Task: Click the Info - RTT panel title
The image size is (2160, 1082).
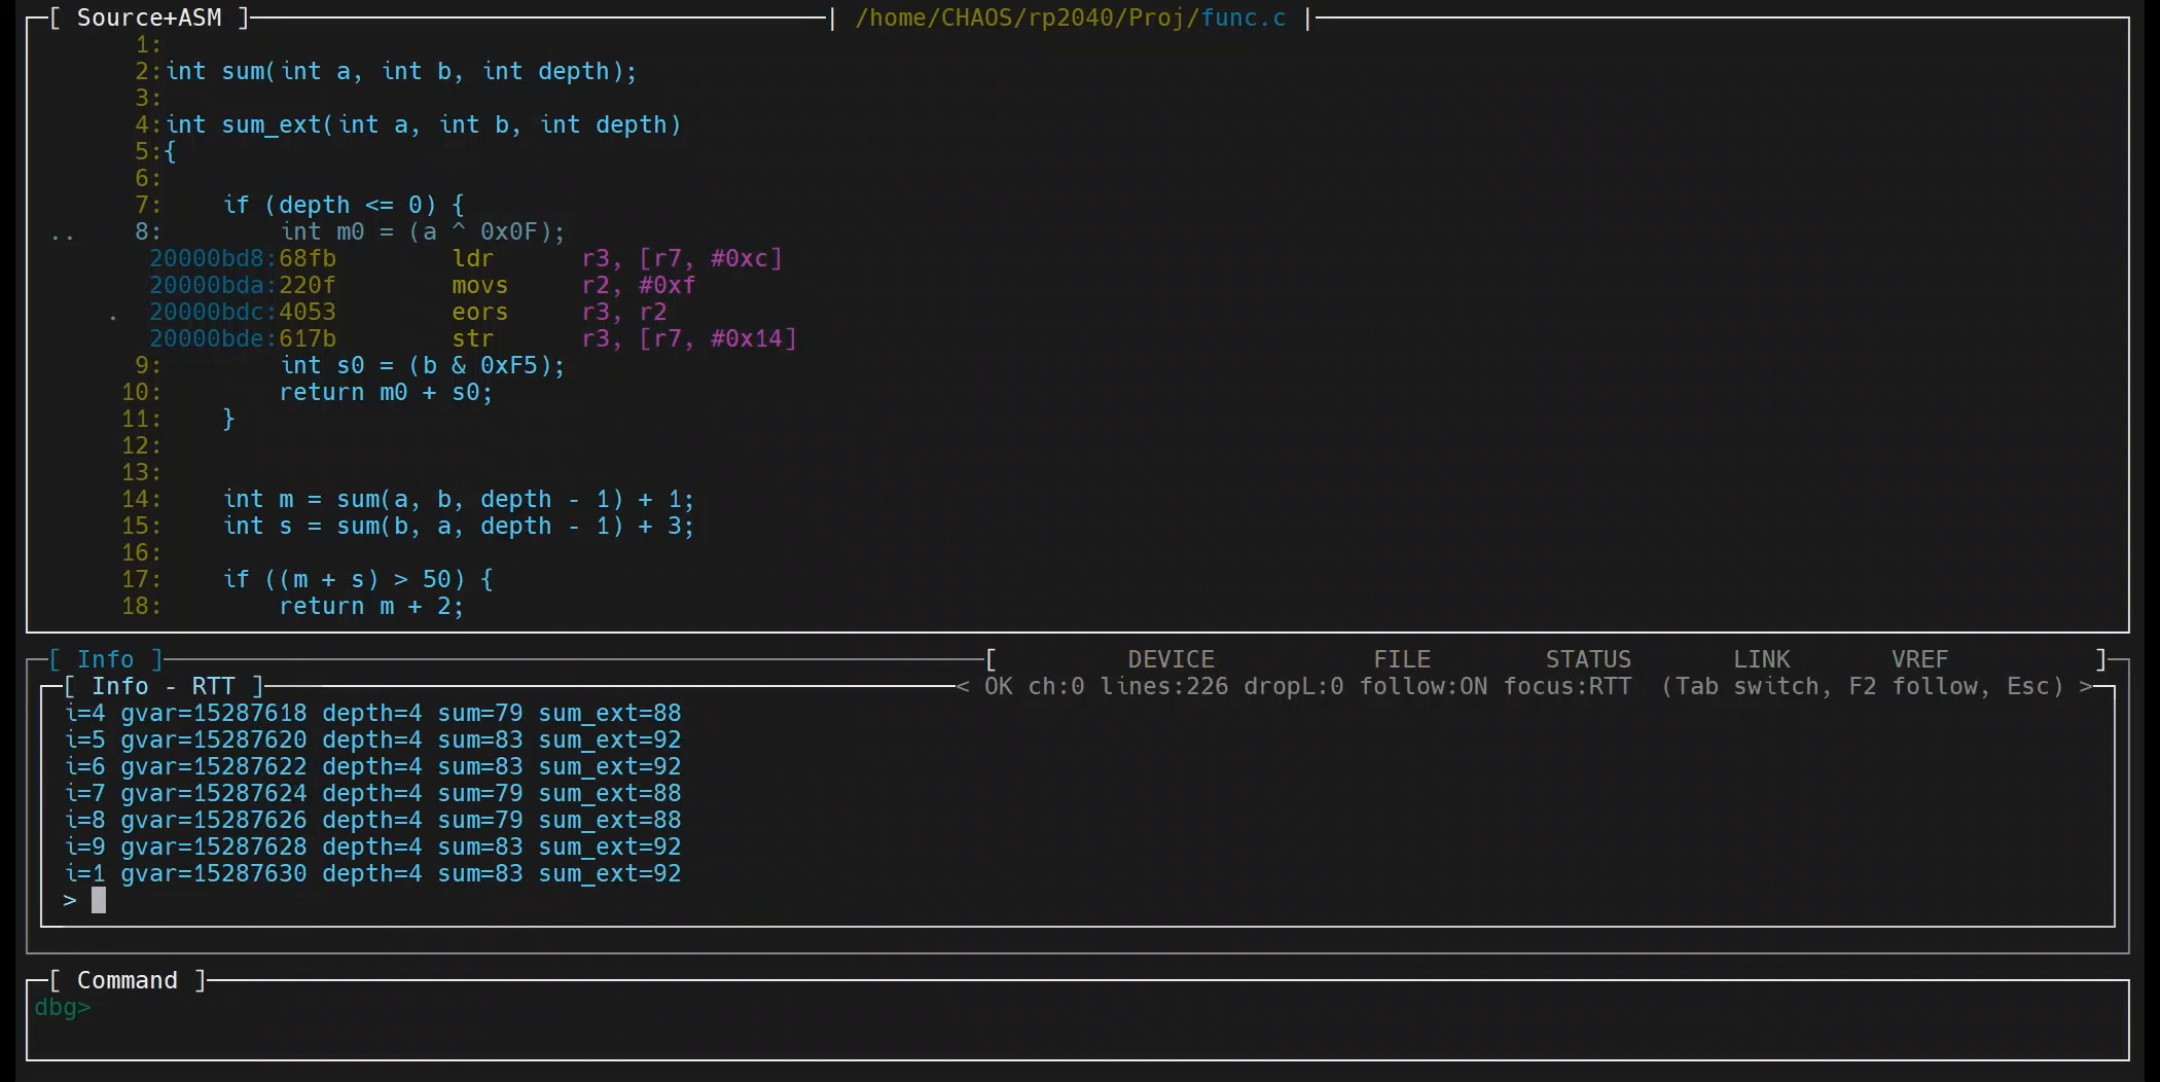Action: tap(163, 686)
